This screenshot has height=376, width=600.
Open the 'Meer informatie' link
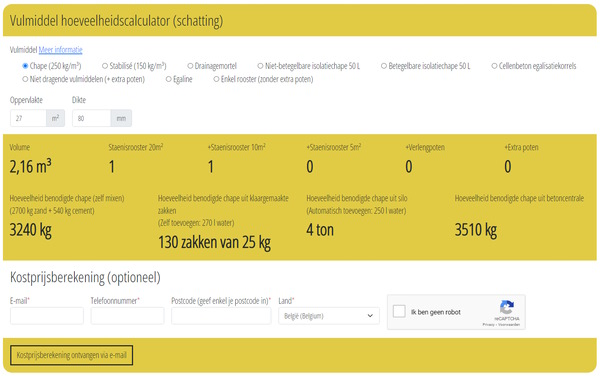point(60,50)
